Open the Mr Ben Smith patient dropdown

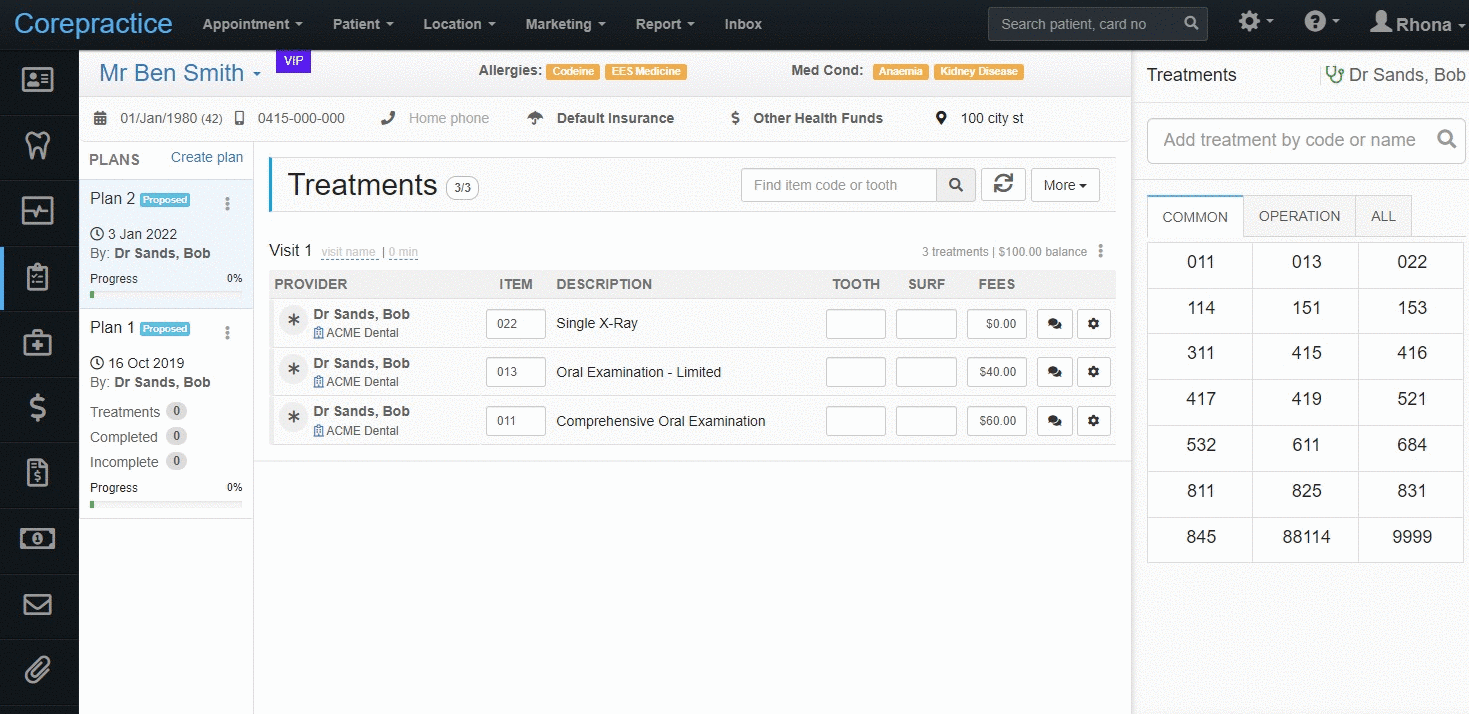(180, 73)
